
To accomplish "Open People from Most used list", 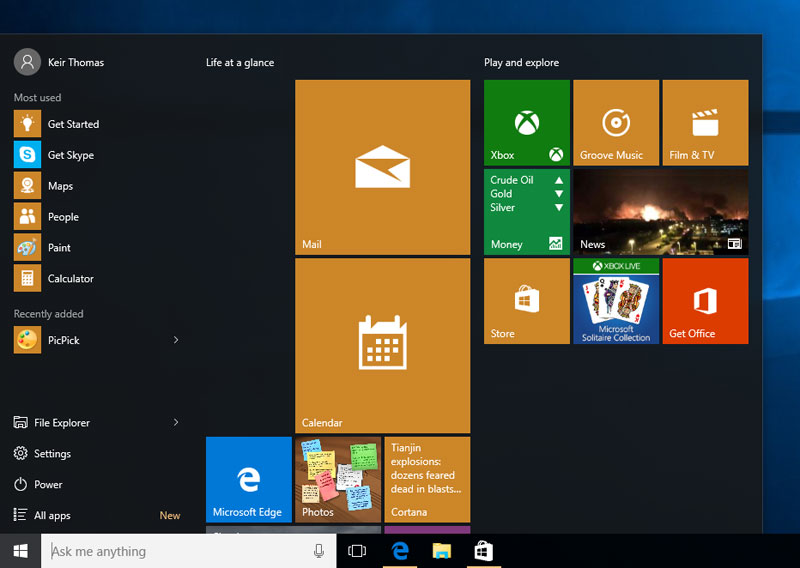I will point(97,217).
